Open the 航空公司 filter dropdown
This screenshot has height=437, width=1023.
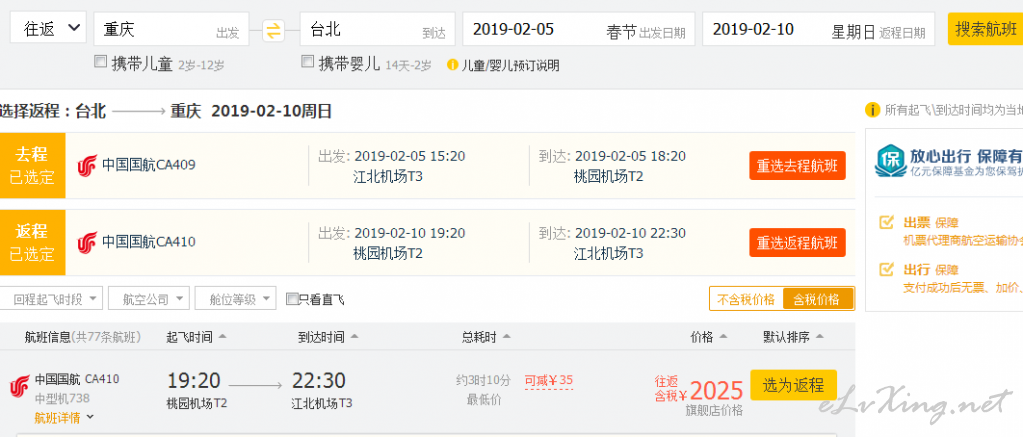point(149,299)
